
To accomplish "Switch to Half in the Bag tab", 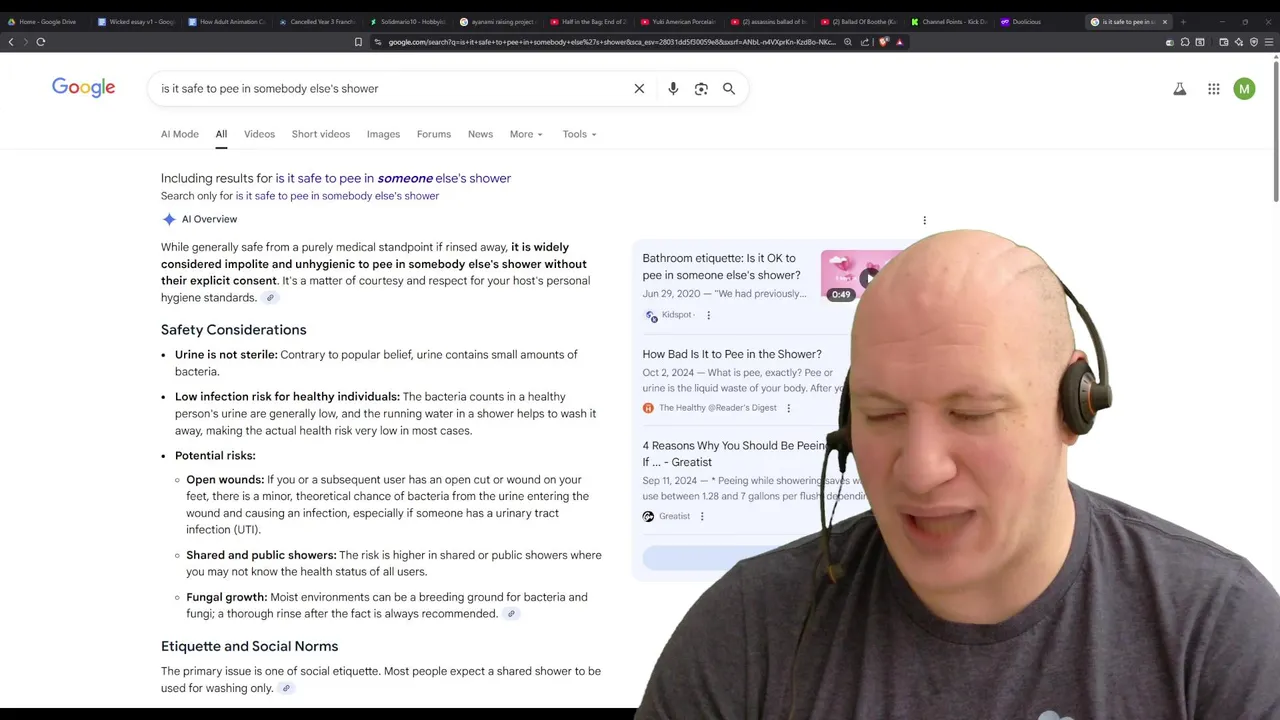I will (x=588, y=21).
